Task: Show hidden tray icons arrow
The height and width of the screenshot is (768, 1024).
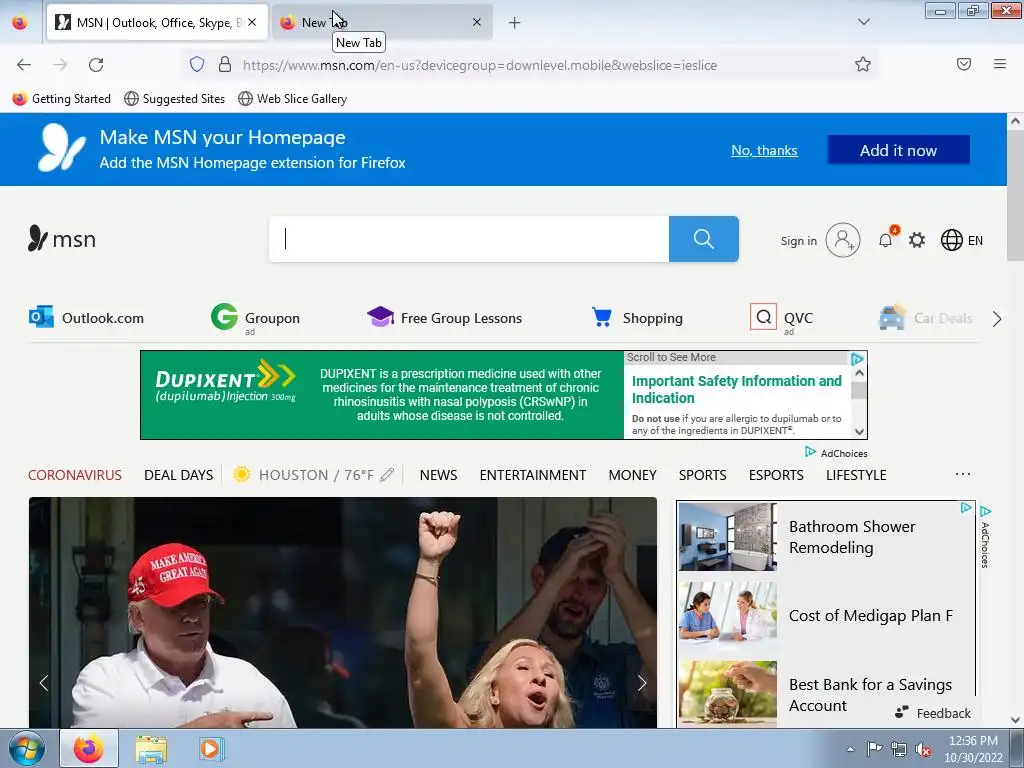Action: (850, 749)
